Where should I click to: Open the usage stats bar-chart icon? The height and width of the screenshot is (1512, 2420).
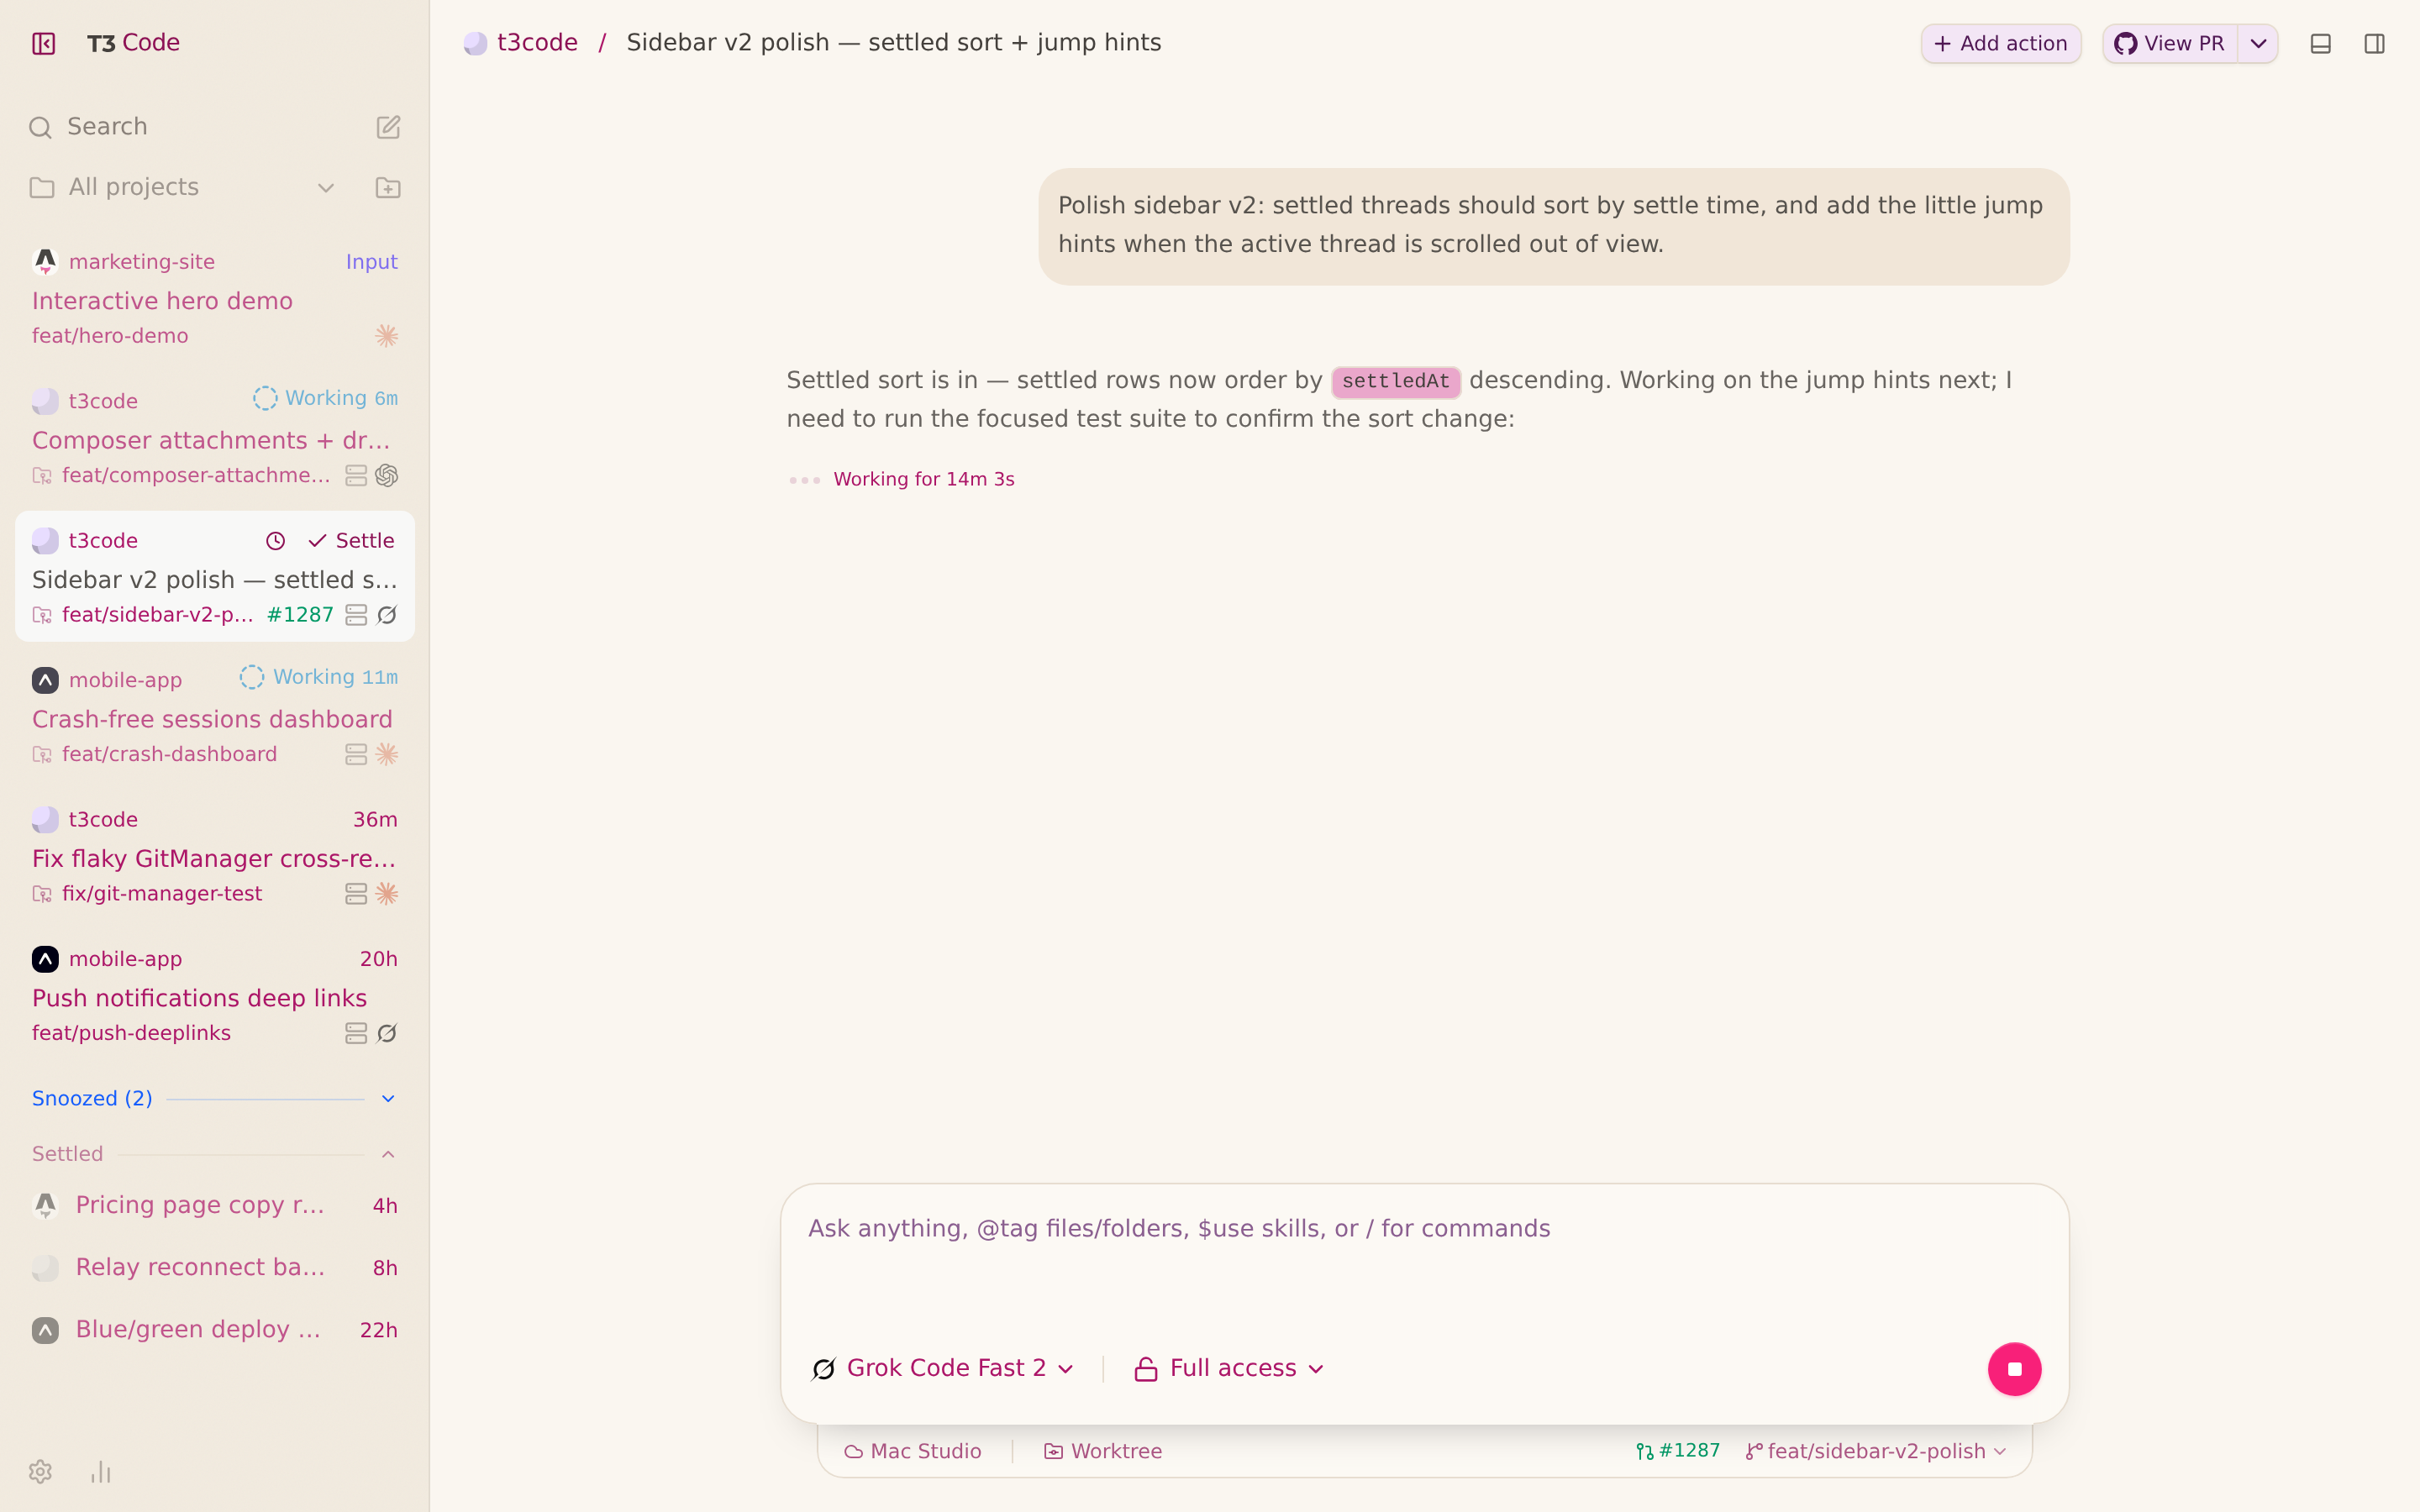click(101, 1471)
